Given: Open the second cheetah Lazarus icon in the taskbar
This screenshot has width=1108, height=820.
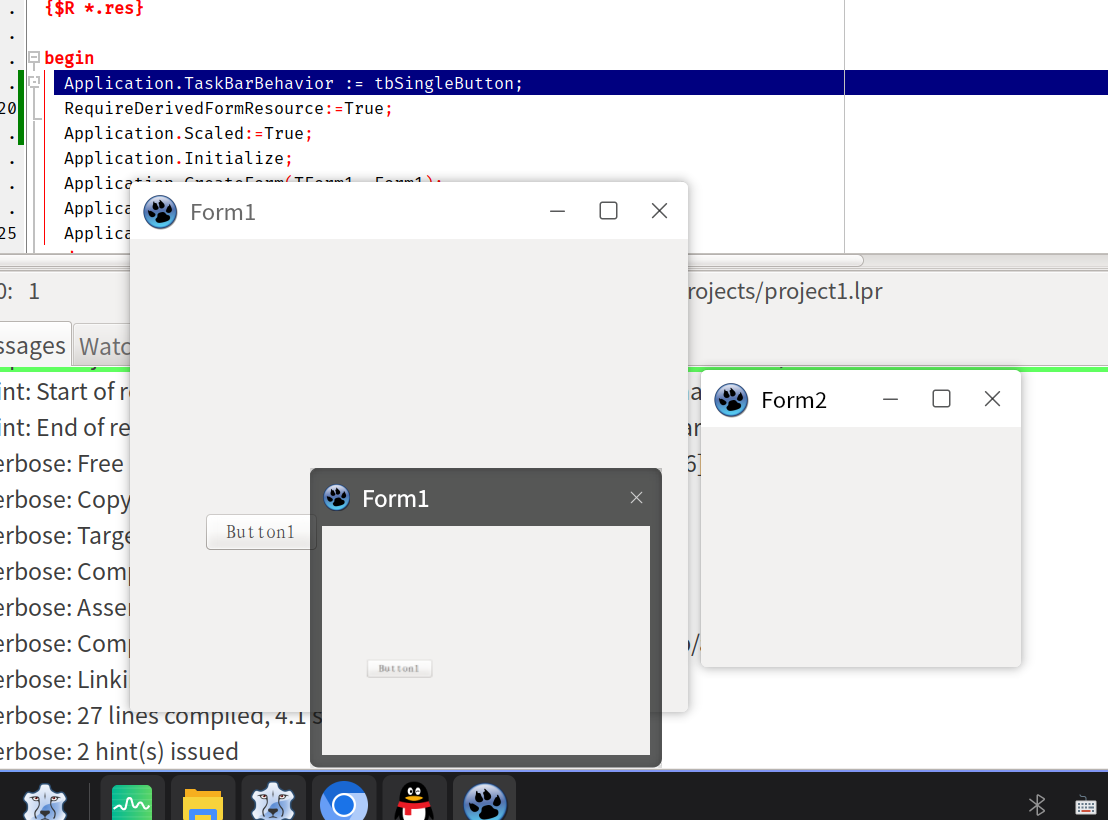Looking at the screenshot, I should coord(273,803).
